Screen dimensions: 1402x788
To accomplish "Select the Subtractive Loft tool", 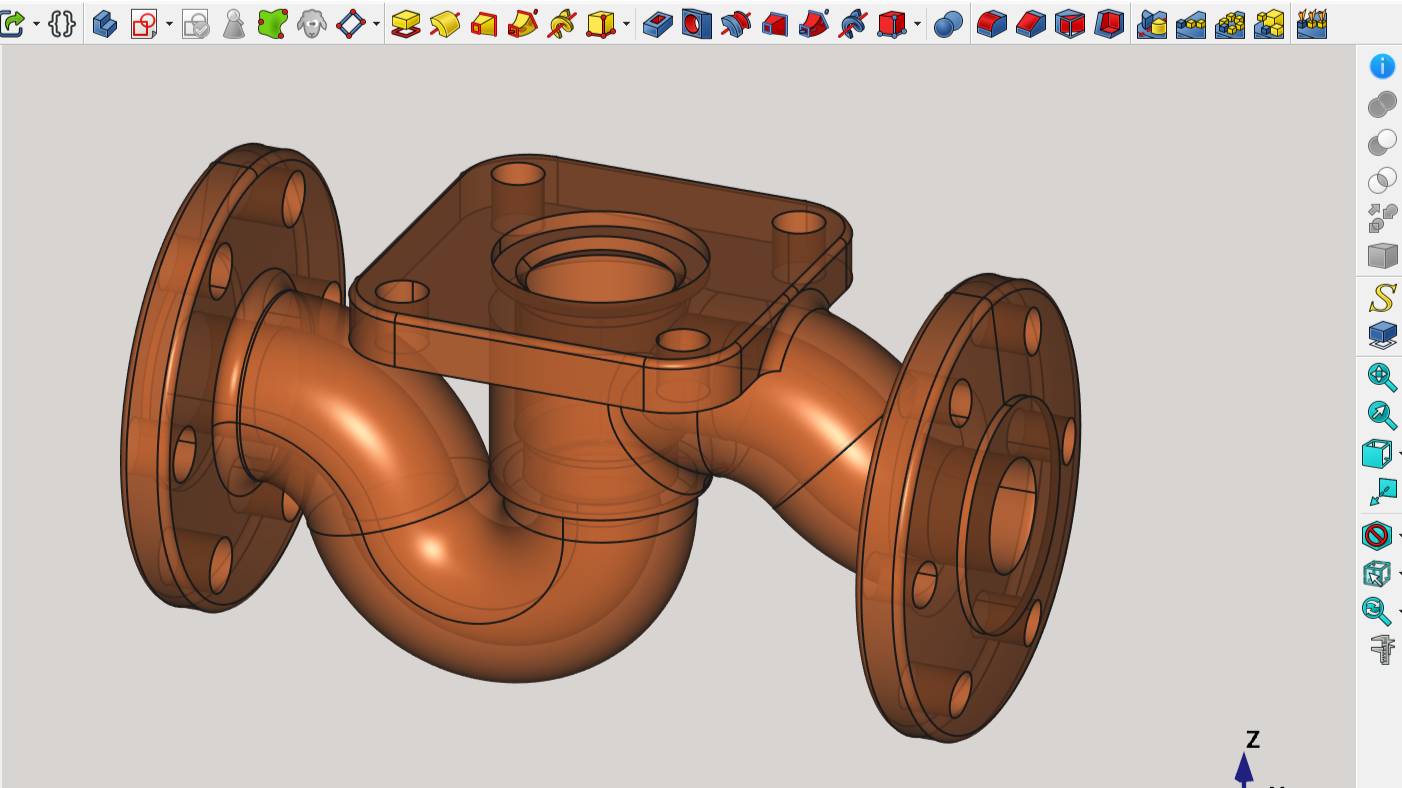I will [x=774, y=23].
